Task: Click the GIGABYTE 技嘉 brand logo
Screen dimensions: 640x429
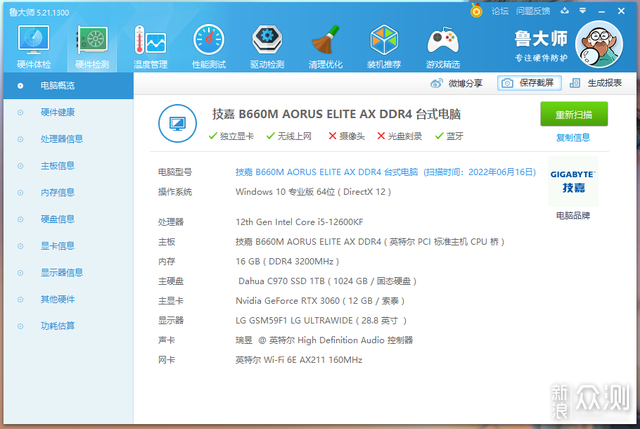Action: [573, 181]
